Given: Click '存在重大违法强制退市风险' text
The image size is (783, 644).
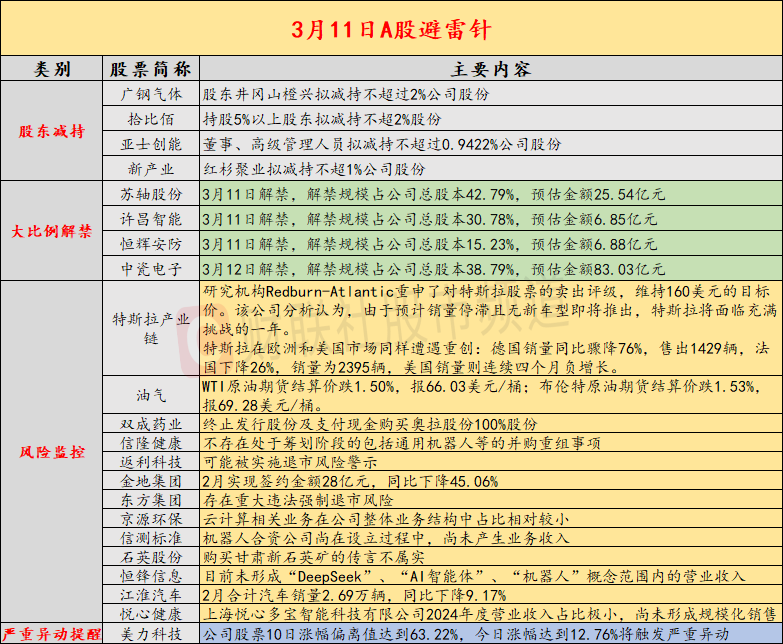Looking at the screenshot, I should [x=298, y=500].
